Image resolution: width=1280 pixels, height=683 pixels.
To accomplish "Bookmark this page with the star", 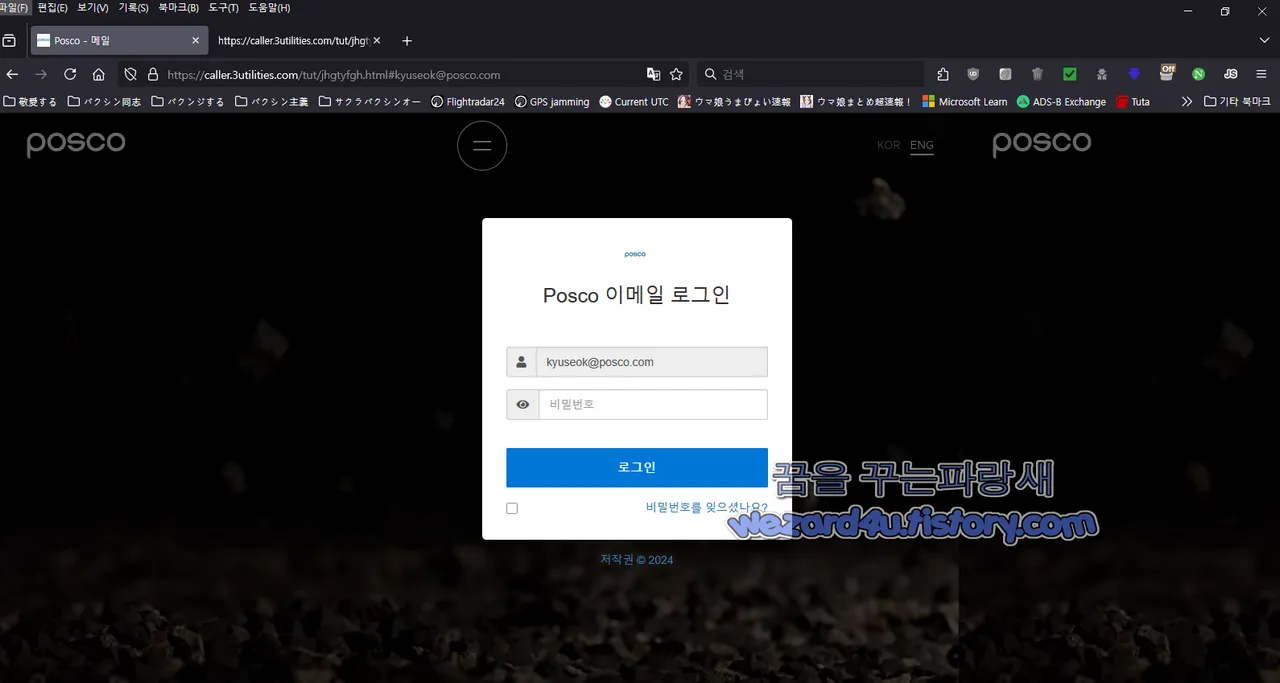I will coord(676,74).
